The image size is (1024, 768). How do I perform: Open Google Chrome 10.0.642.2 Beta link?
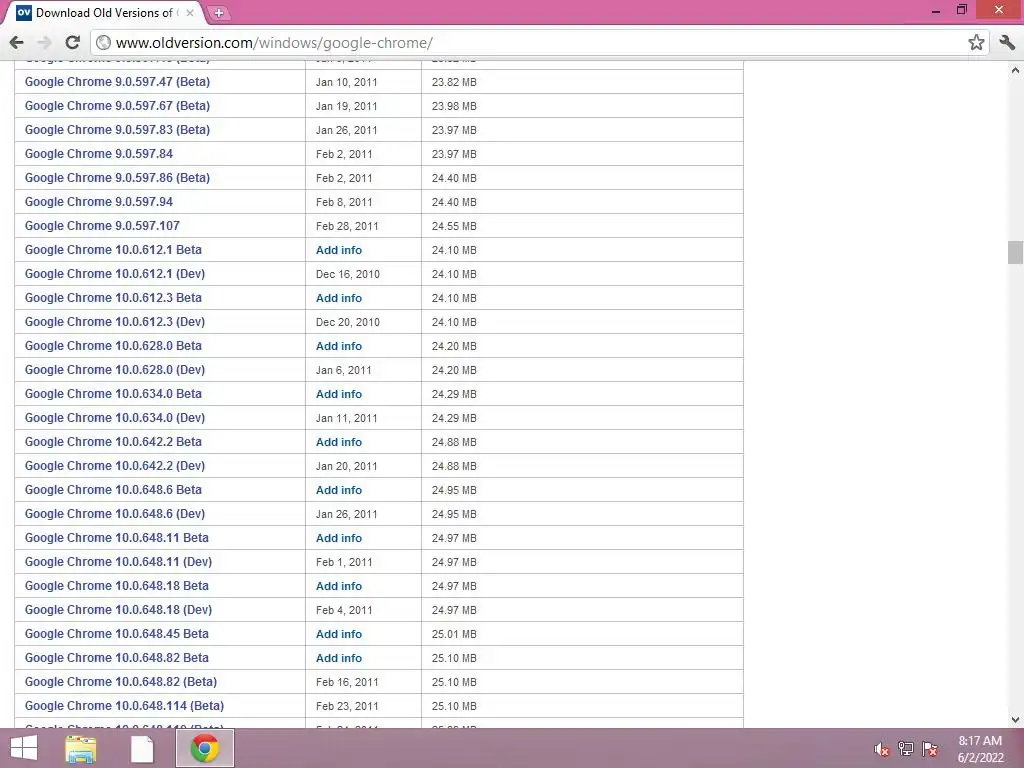coord(113,442)
